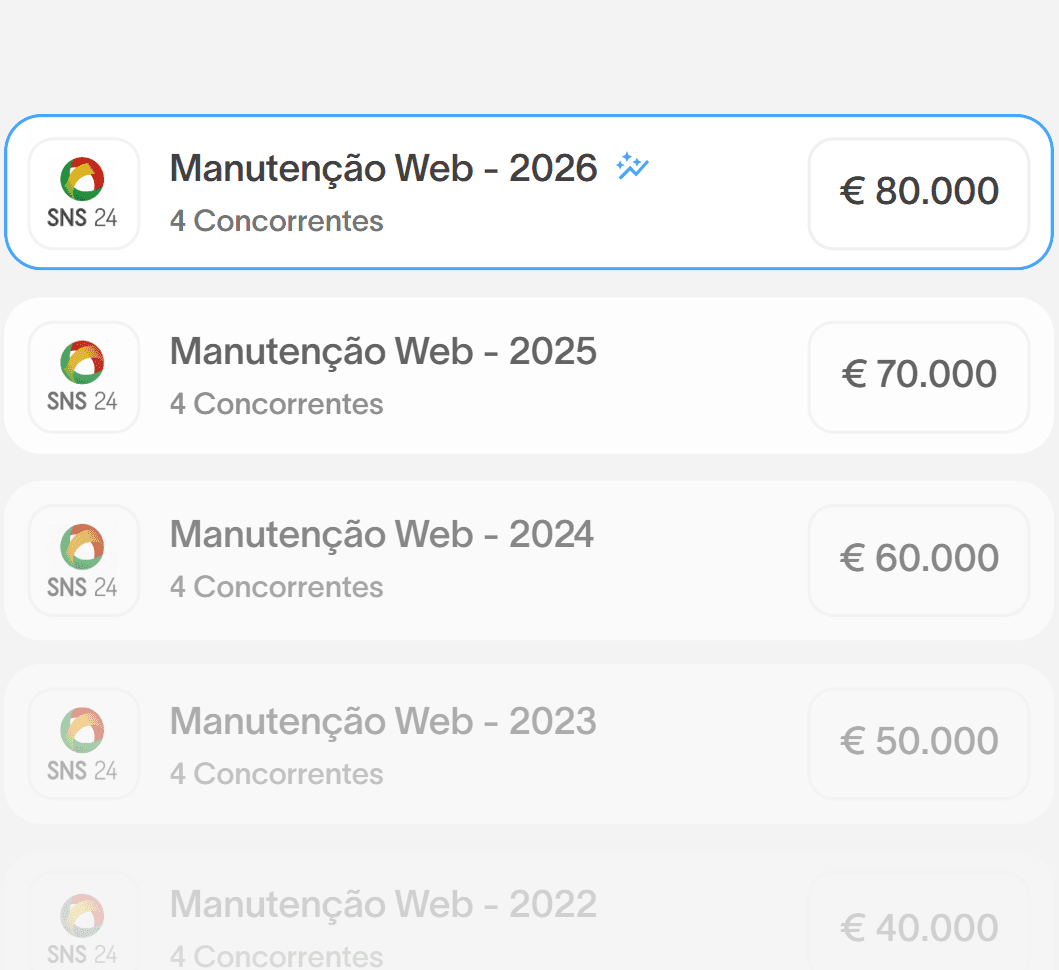Click SNS 24 logo on Manutenção Web 2026
This screenshot has width=1059, height=970.
pyautogui.click(x=84, y=194)
